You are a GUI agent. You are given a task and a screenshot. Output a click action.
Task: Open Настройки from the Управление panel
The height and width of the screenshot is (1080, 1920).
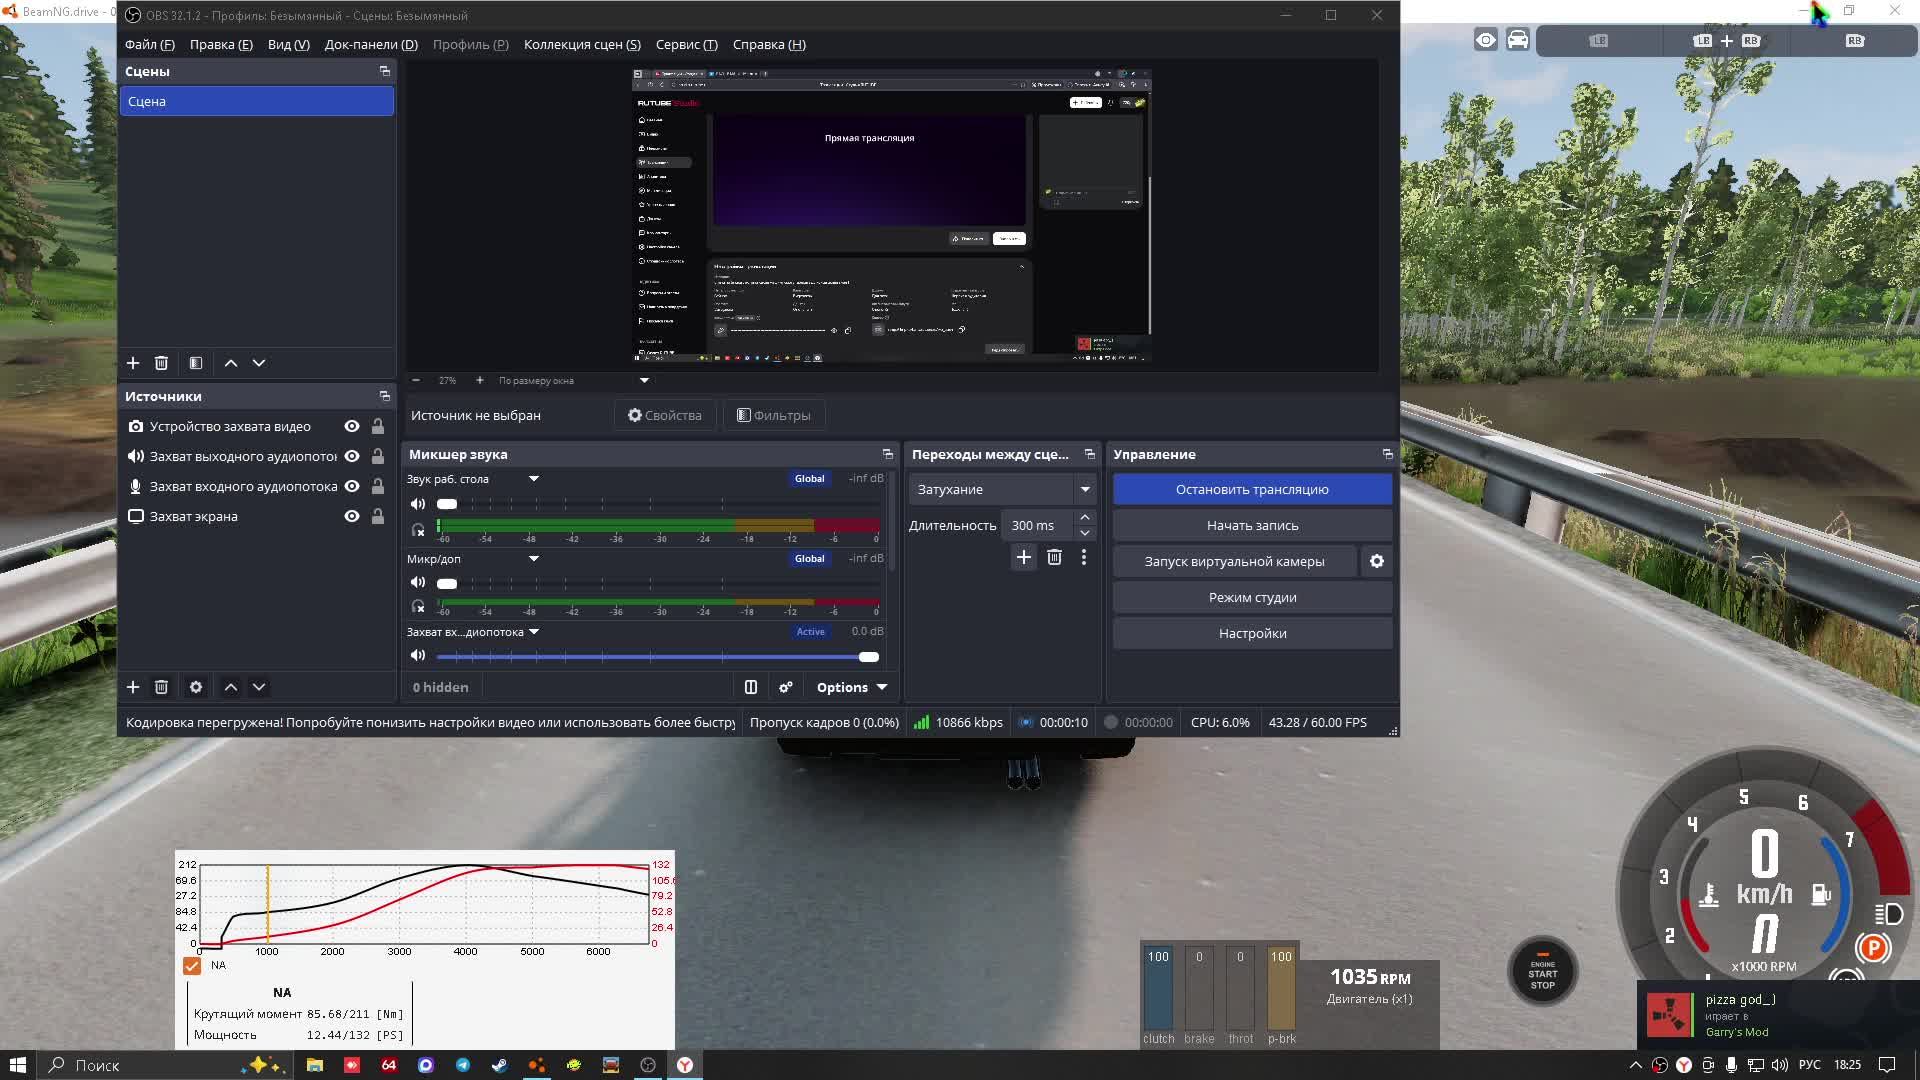click(1252, 633)
